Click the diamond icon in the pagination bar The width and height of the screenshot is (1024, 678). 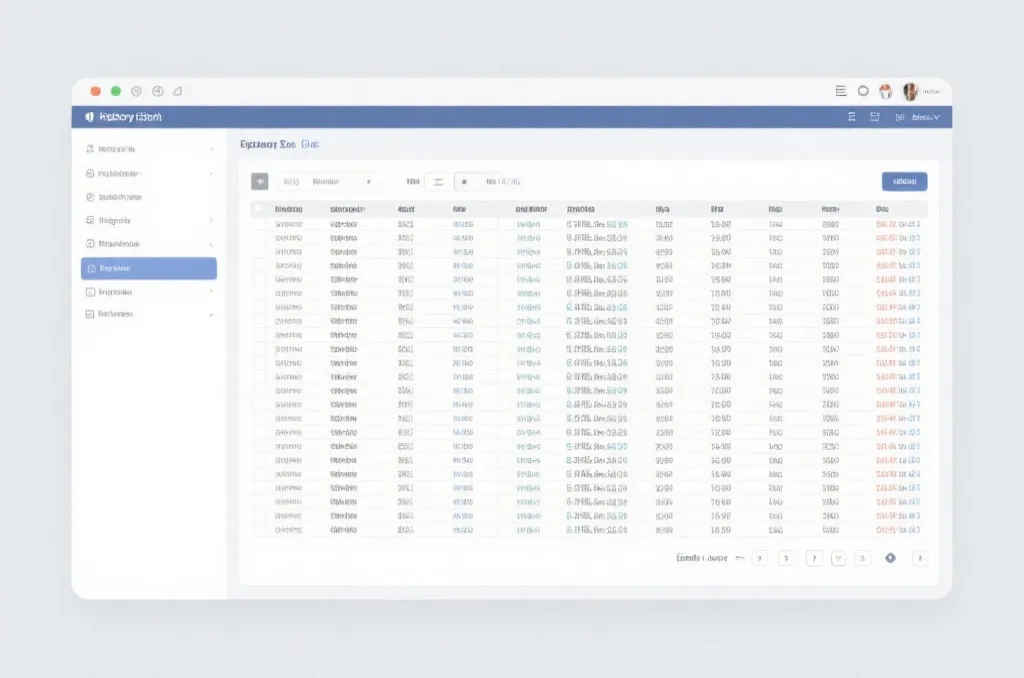(x=890, y=558)
